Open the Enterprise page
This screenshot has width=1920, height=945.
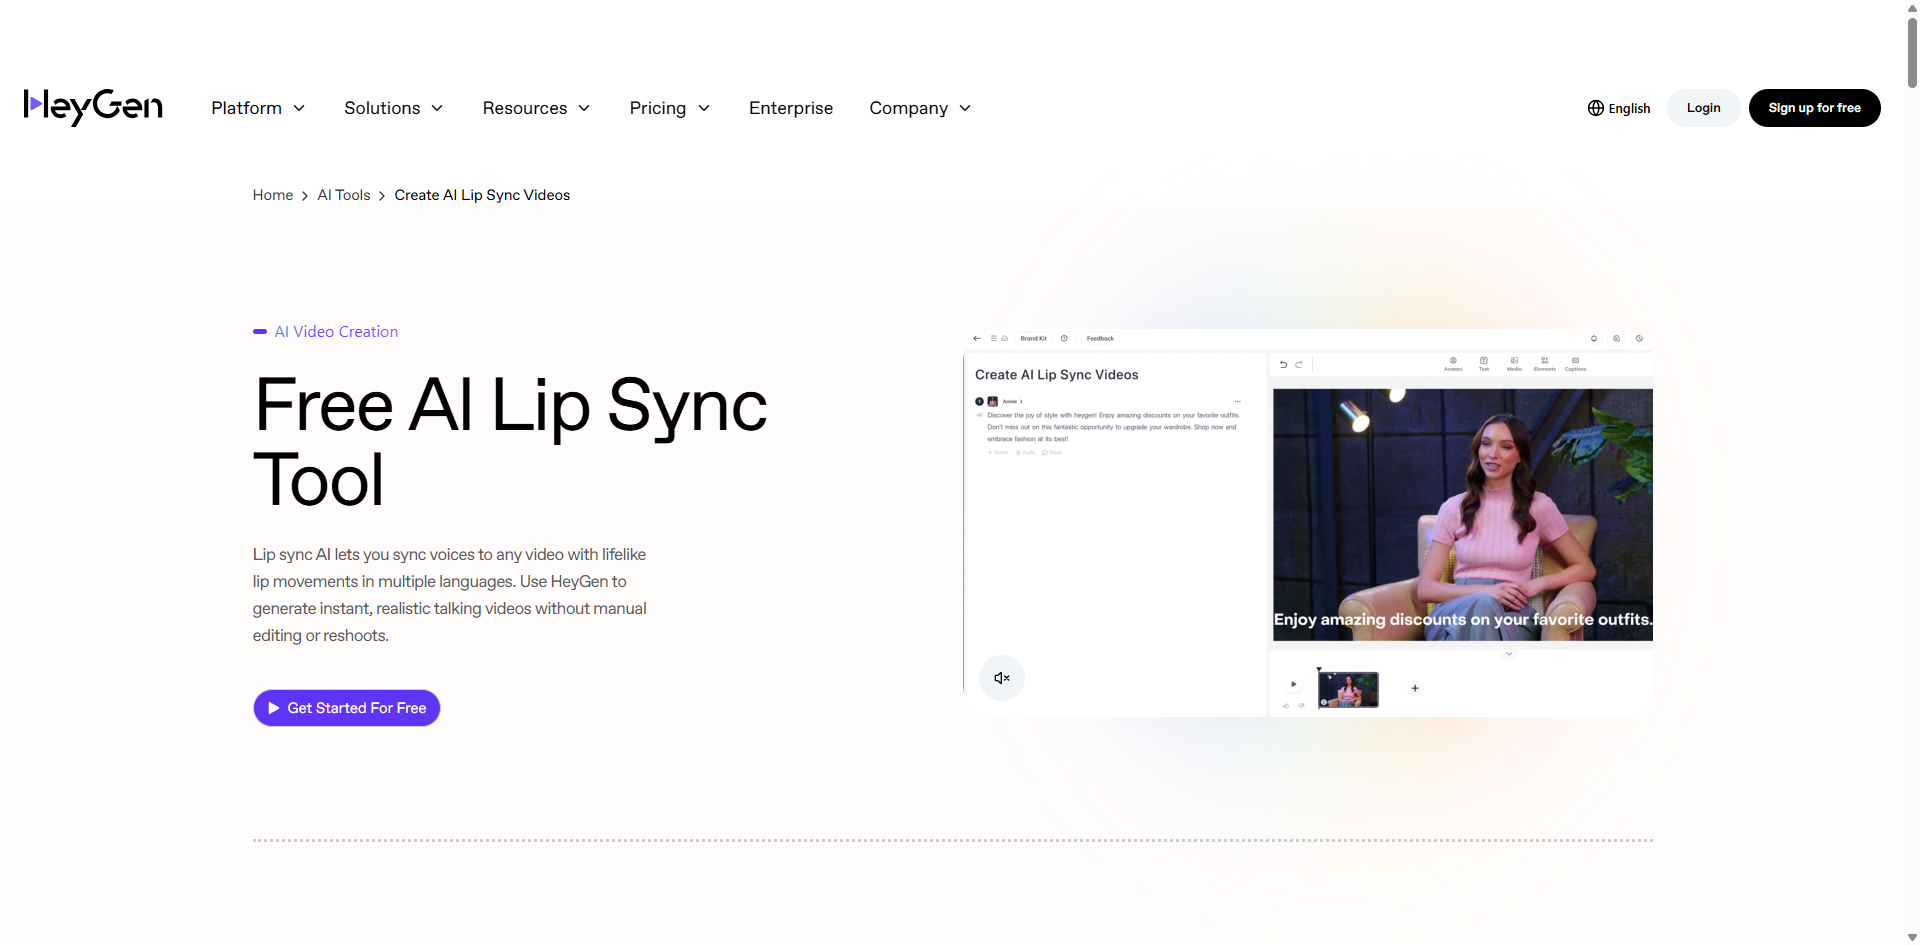click(791, 108)
